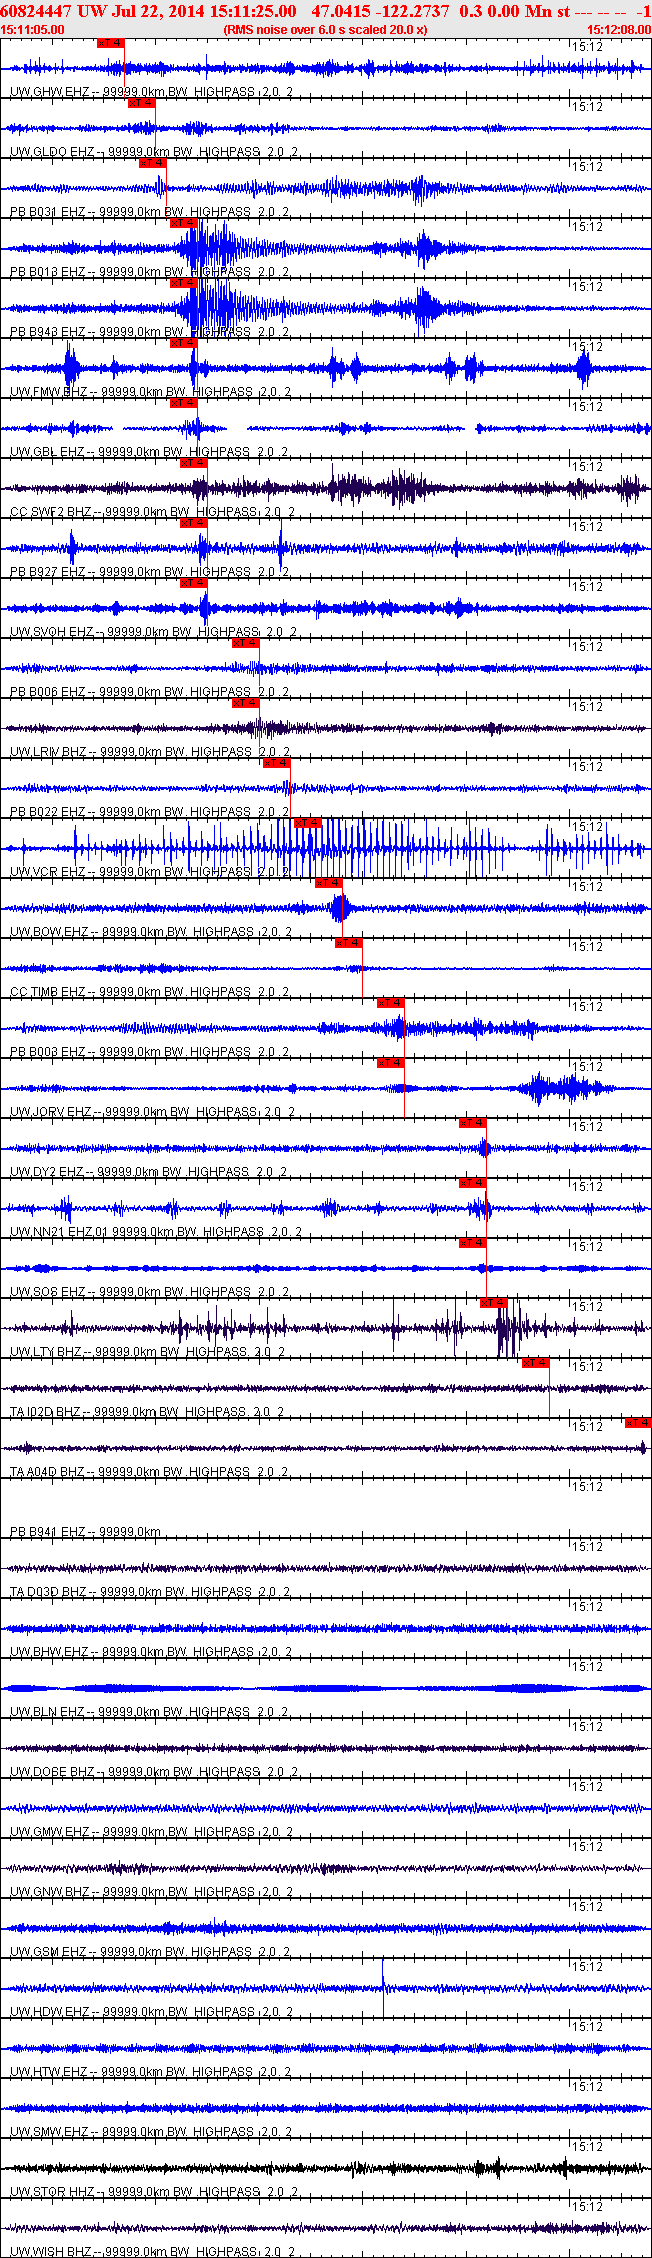The image size is (652, 2258).
Task: Click the 15:12:08.00 end time label
Action: pyautogui.click(x=618, y=30)
